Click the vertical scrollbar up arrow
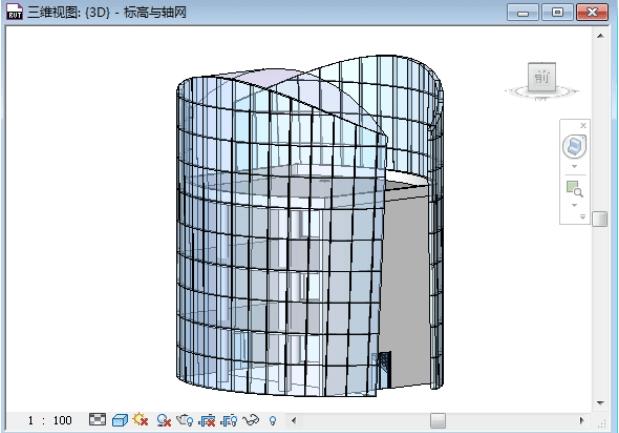619x433 pixels. click(600, 35)
